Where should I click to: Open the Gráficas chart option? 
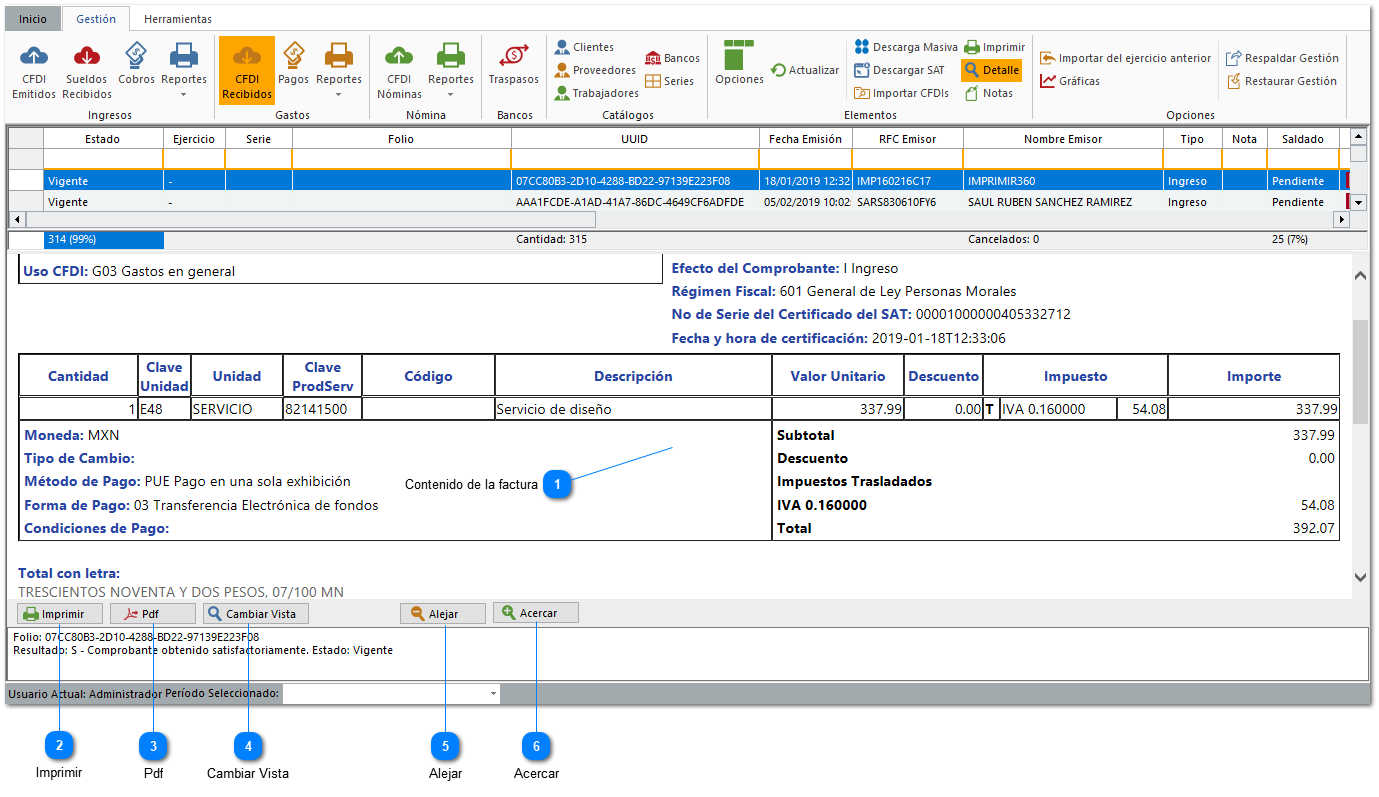(x=1070, y=81)
